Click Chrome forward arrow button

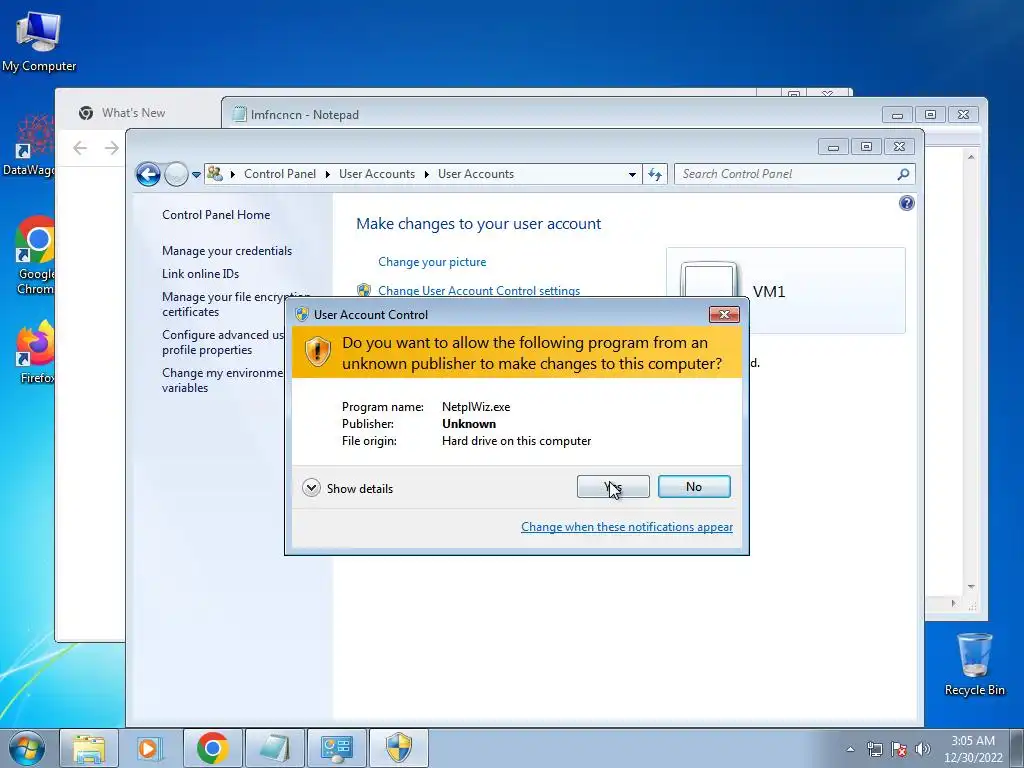pyautogui.click(x=112, y=148)
